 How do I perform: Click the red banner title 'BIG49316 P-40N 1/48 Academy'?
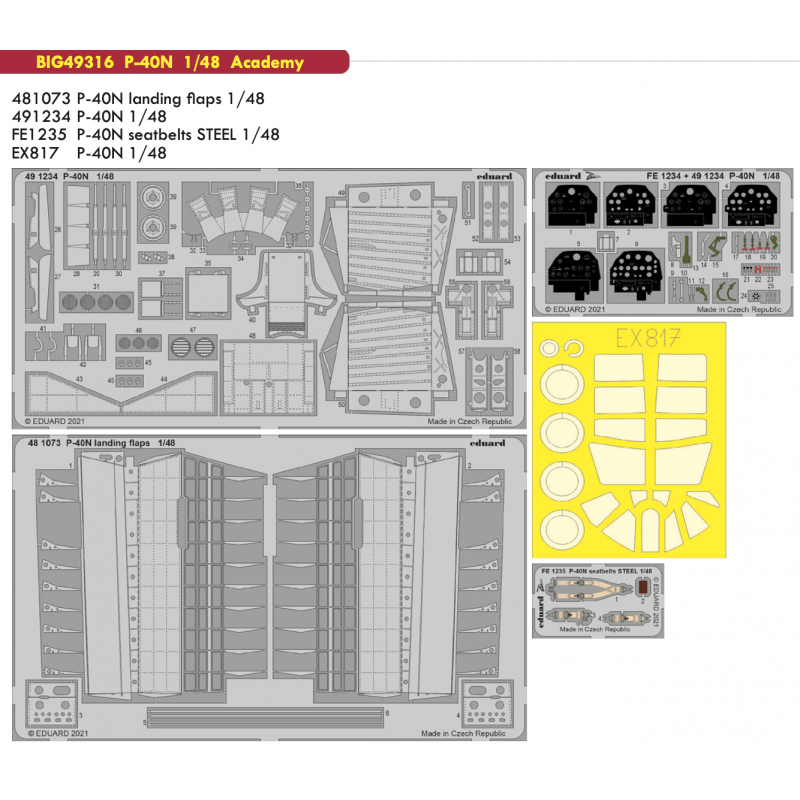(169, 62)
